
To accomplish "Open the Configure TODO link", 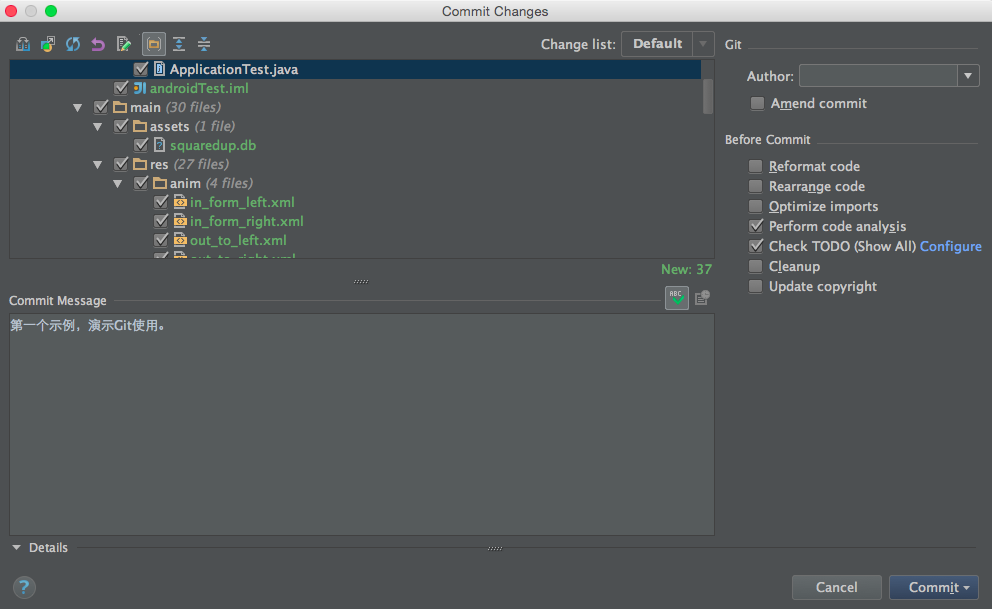I will (x=950, y=246).
